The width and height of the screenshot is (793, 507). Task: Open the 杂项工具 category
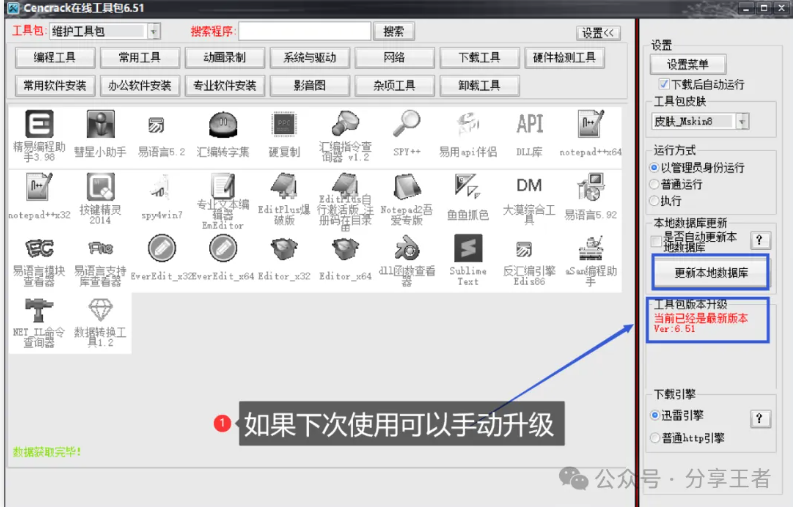pos(394,86)
